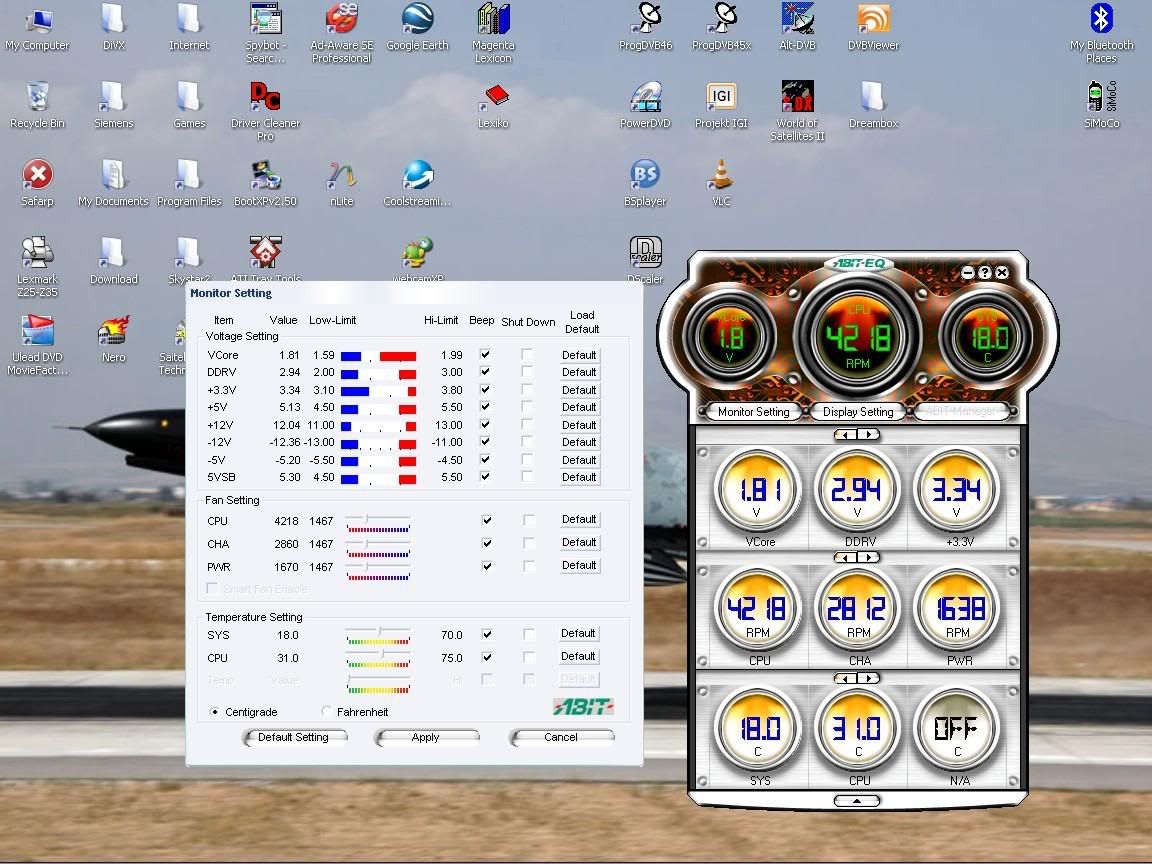Screen dimensions: 1152x864
Task: Enable Shut Down for the +3.3V row
Action: 528,389
